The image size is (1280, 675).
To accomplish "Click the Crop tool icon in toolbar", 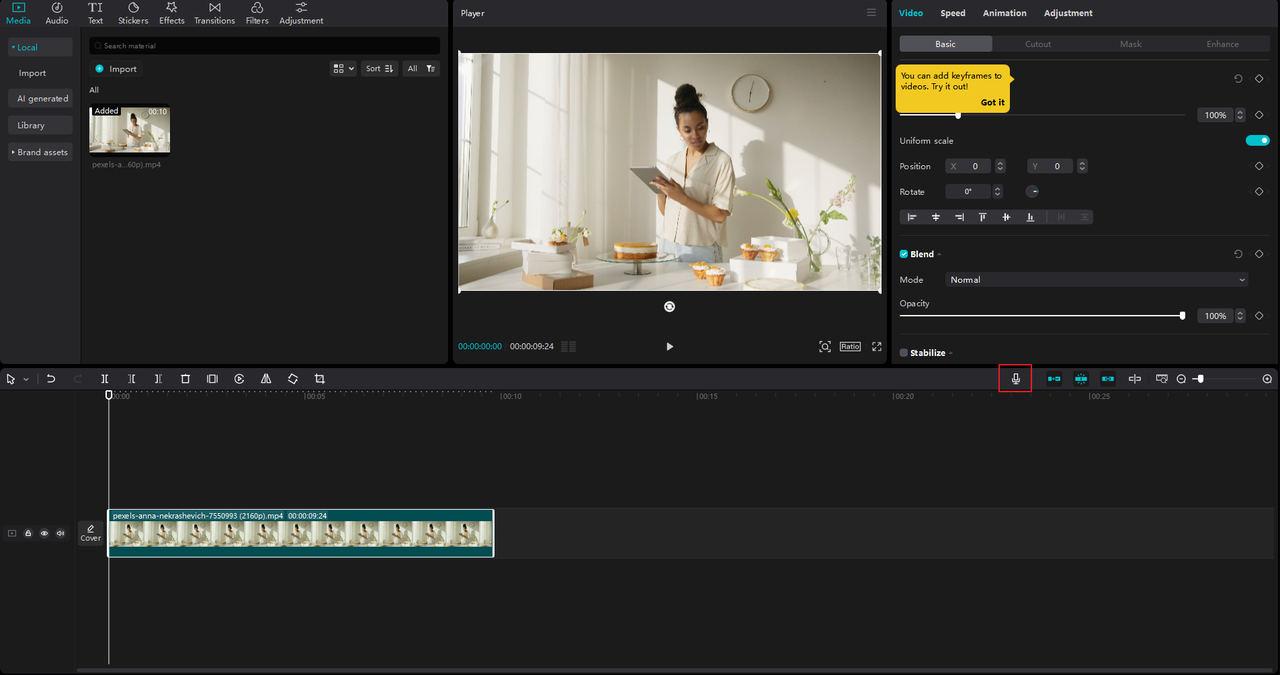I will [320, 379].
